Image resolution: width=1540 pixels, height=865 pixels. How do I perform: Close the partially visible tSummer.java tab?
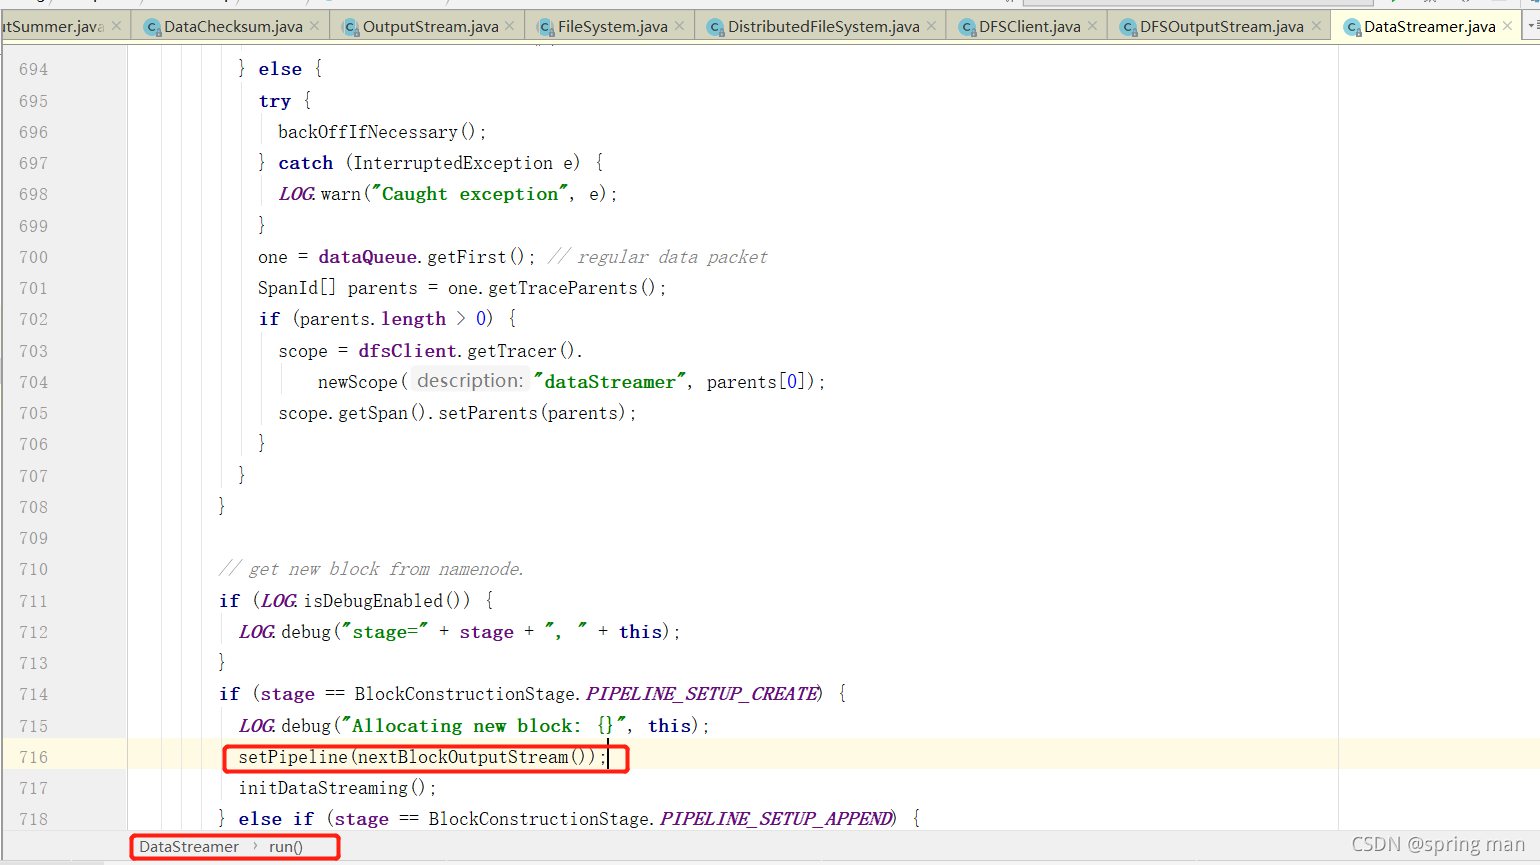click(x=116, y=26)
